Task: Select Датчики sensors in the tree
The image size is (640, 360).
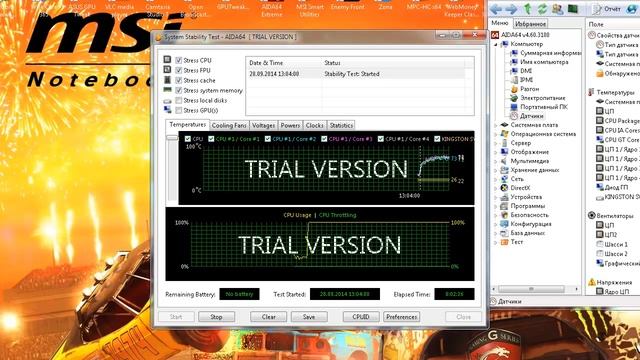Action: [531, 116]
